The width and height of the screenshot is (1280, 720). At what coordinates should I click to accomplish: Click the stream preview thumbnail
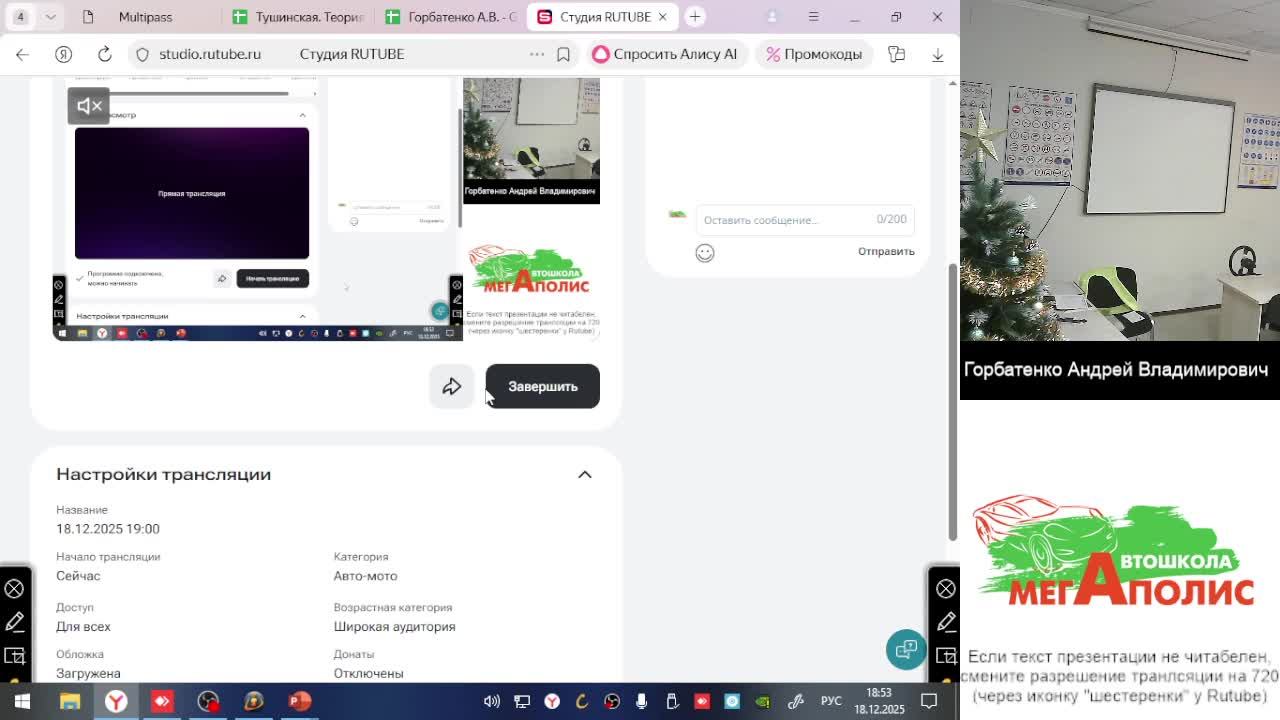coord(326,209)
